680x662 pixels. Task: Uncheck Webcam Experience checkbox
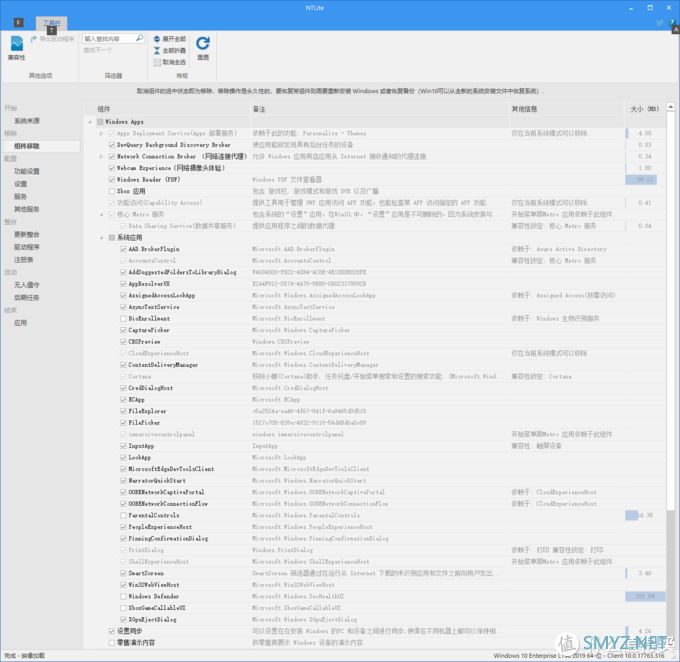tap(112, 168)
